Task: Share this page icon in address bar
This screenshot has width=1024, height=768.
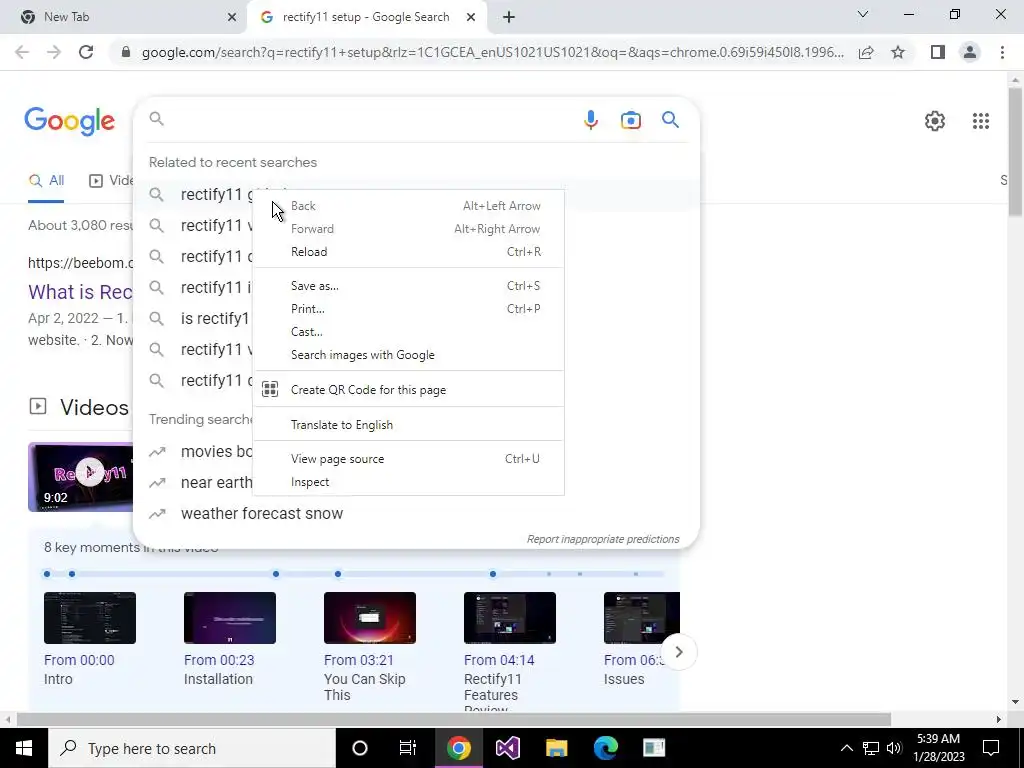Action: (866, 52)
